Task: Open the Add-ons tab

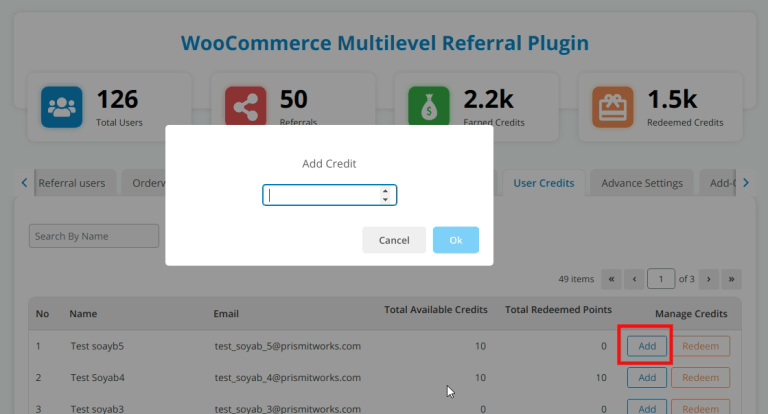Action: 718,183
